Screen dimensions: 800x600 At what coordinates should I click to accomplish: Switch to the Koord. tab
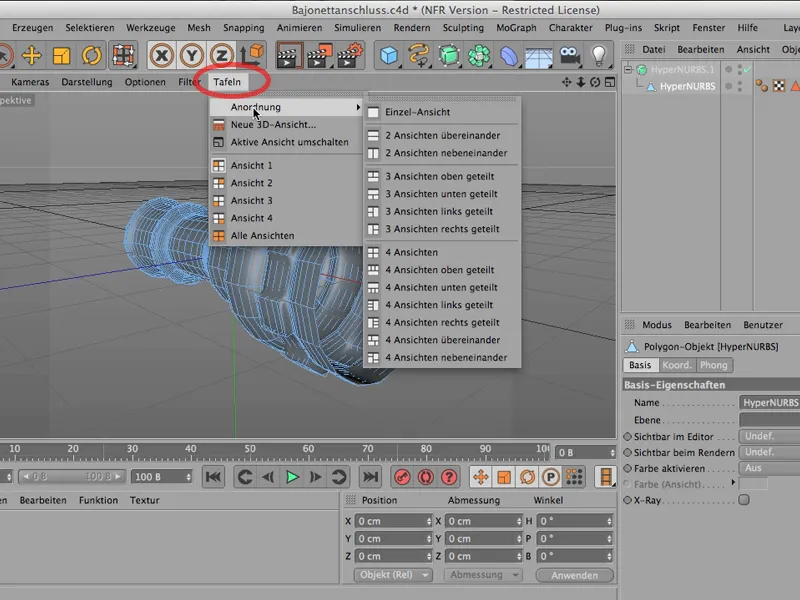coord(677,365)
